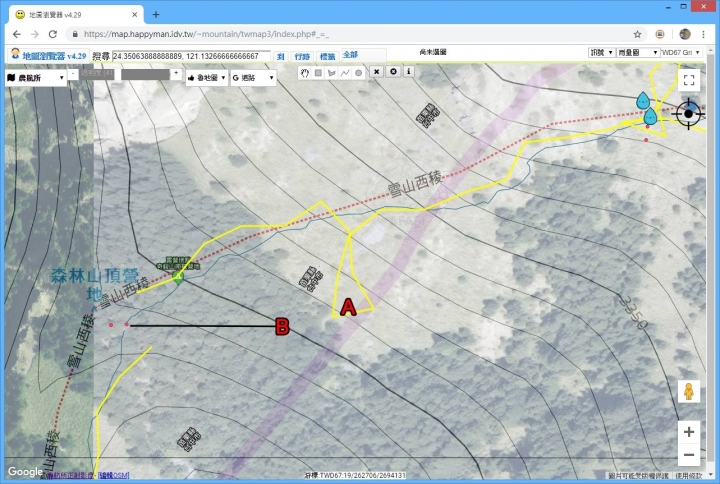Click the crosshair locate target icon
This screenshot has width=720, height=484.
[x=688, y=113]
